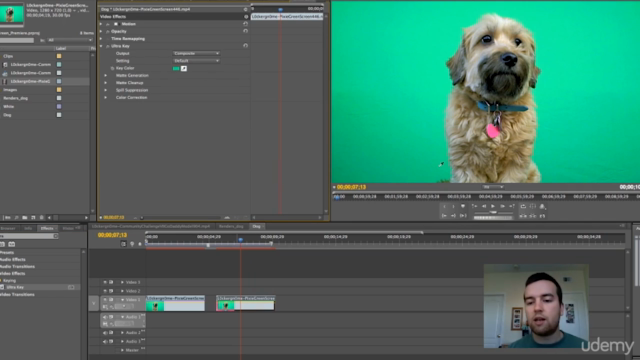The height and width of the screenshot is (360, 640).
Task: Click the Set Out Point button
Action: coord(453,207)
